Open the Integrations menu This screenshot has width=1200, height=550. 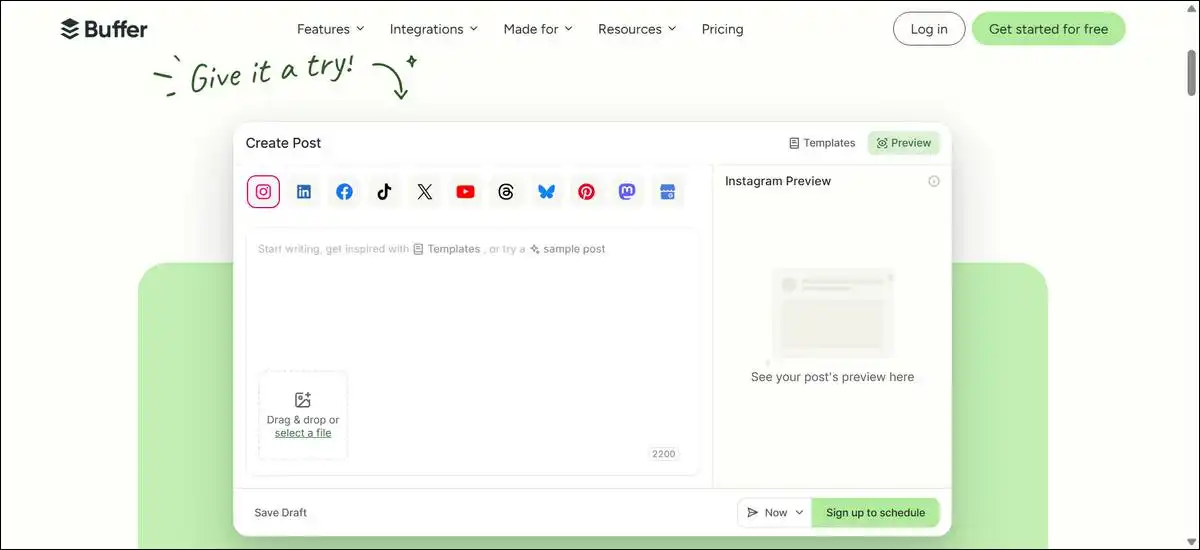click(434, 29)
